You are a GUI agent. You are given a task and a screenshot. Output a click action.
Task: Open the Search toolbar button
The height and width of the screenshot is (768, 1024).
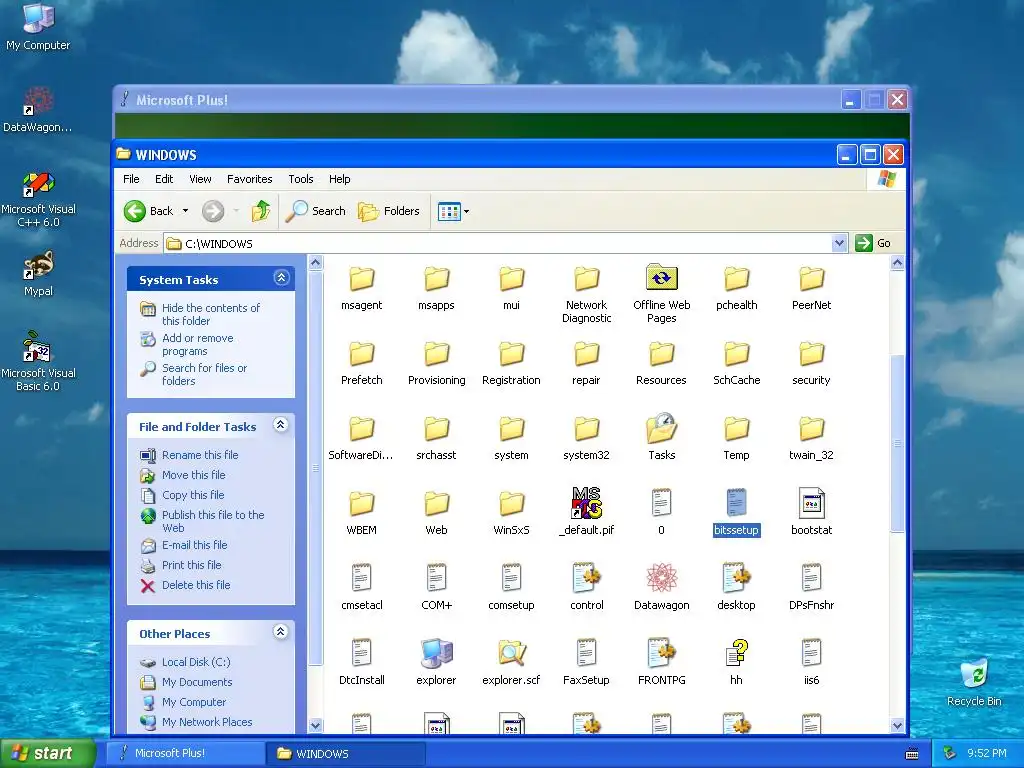point(315,211)
